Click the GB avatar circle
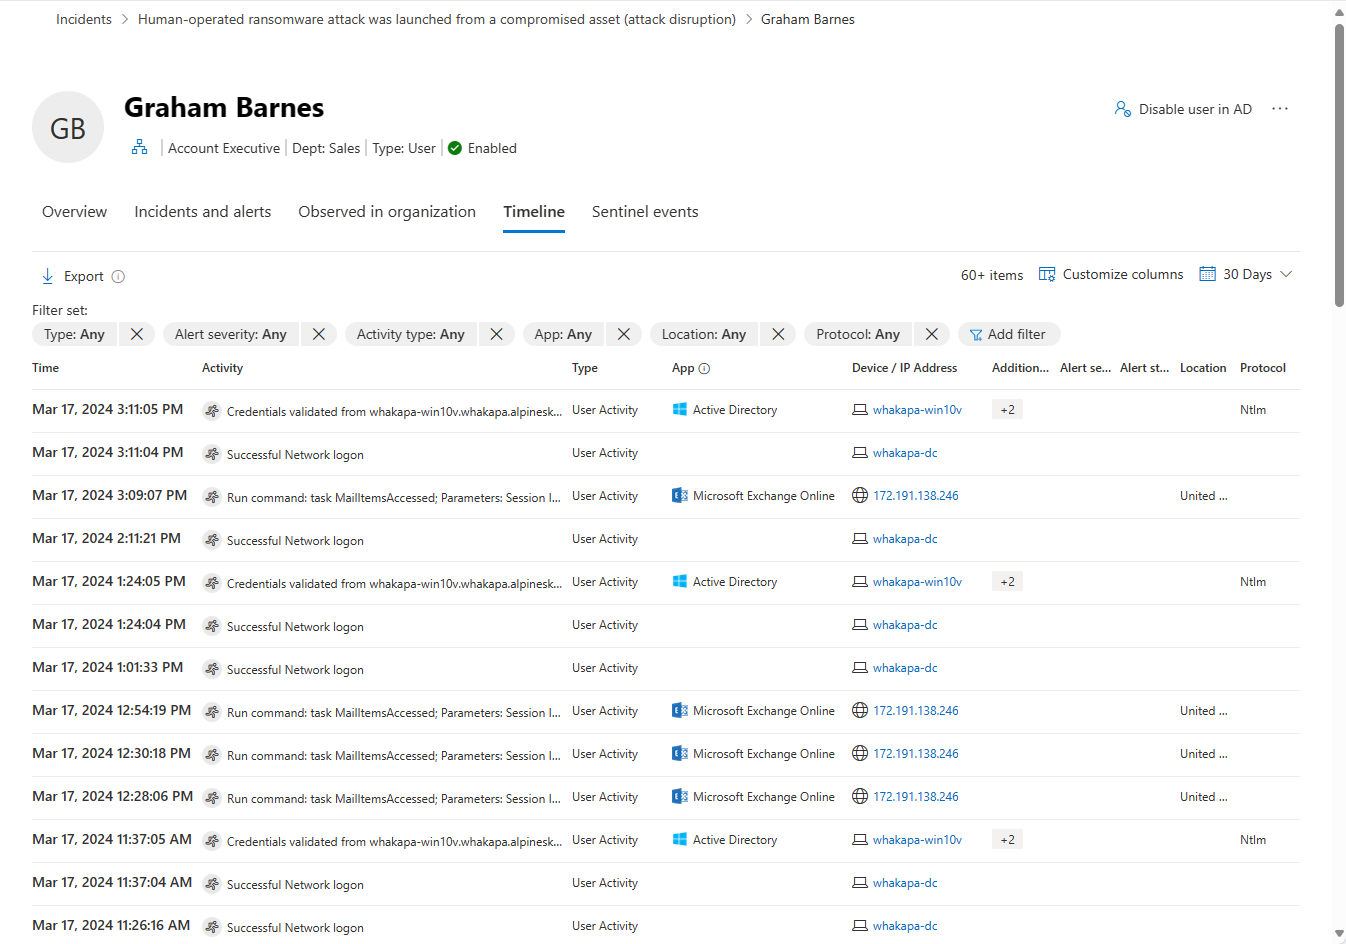This screenshot has width=1346, height=944. [68, 128]
